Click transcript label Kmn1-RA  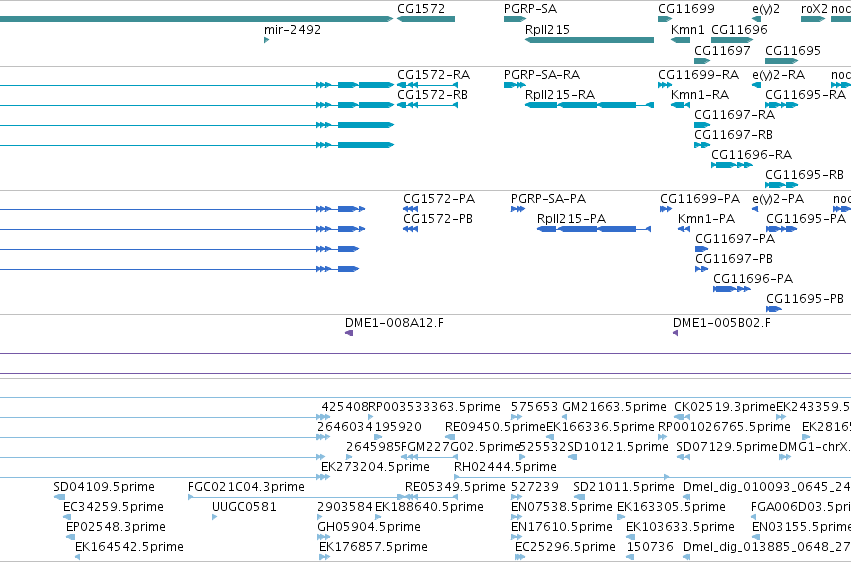click(700, 95)
